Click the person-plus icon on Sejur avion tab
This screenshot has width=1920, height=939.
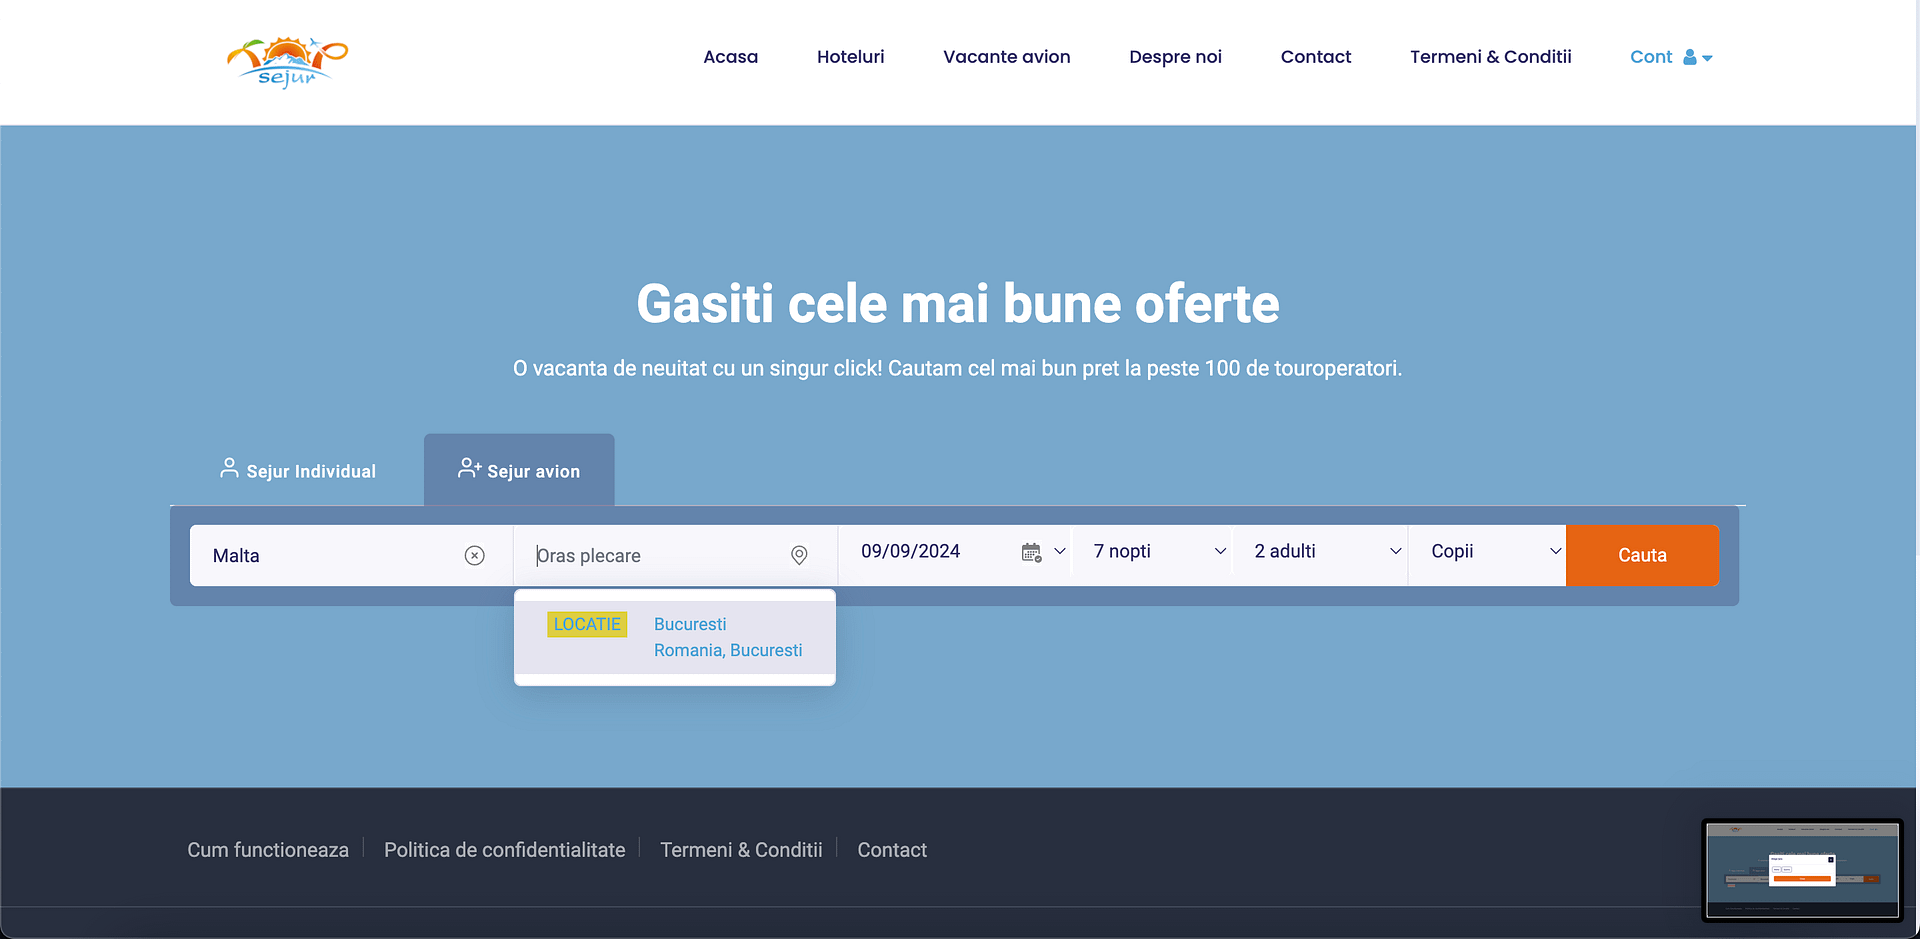click(469, 466)
